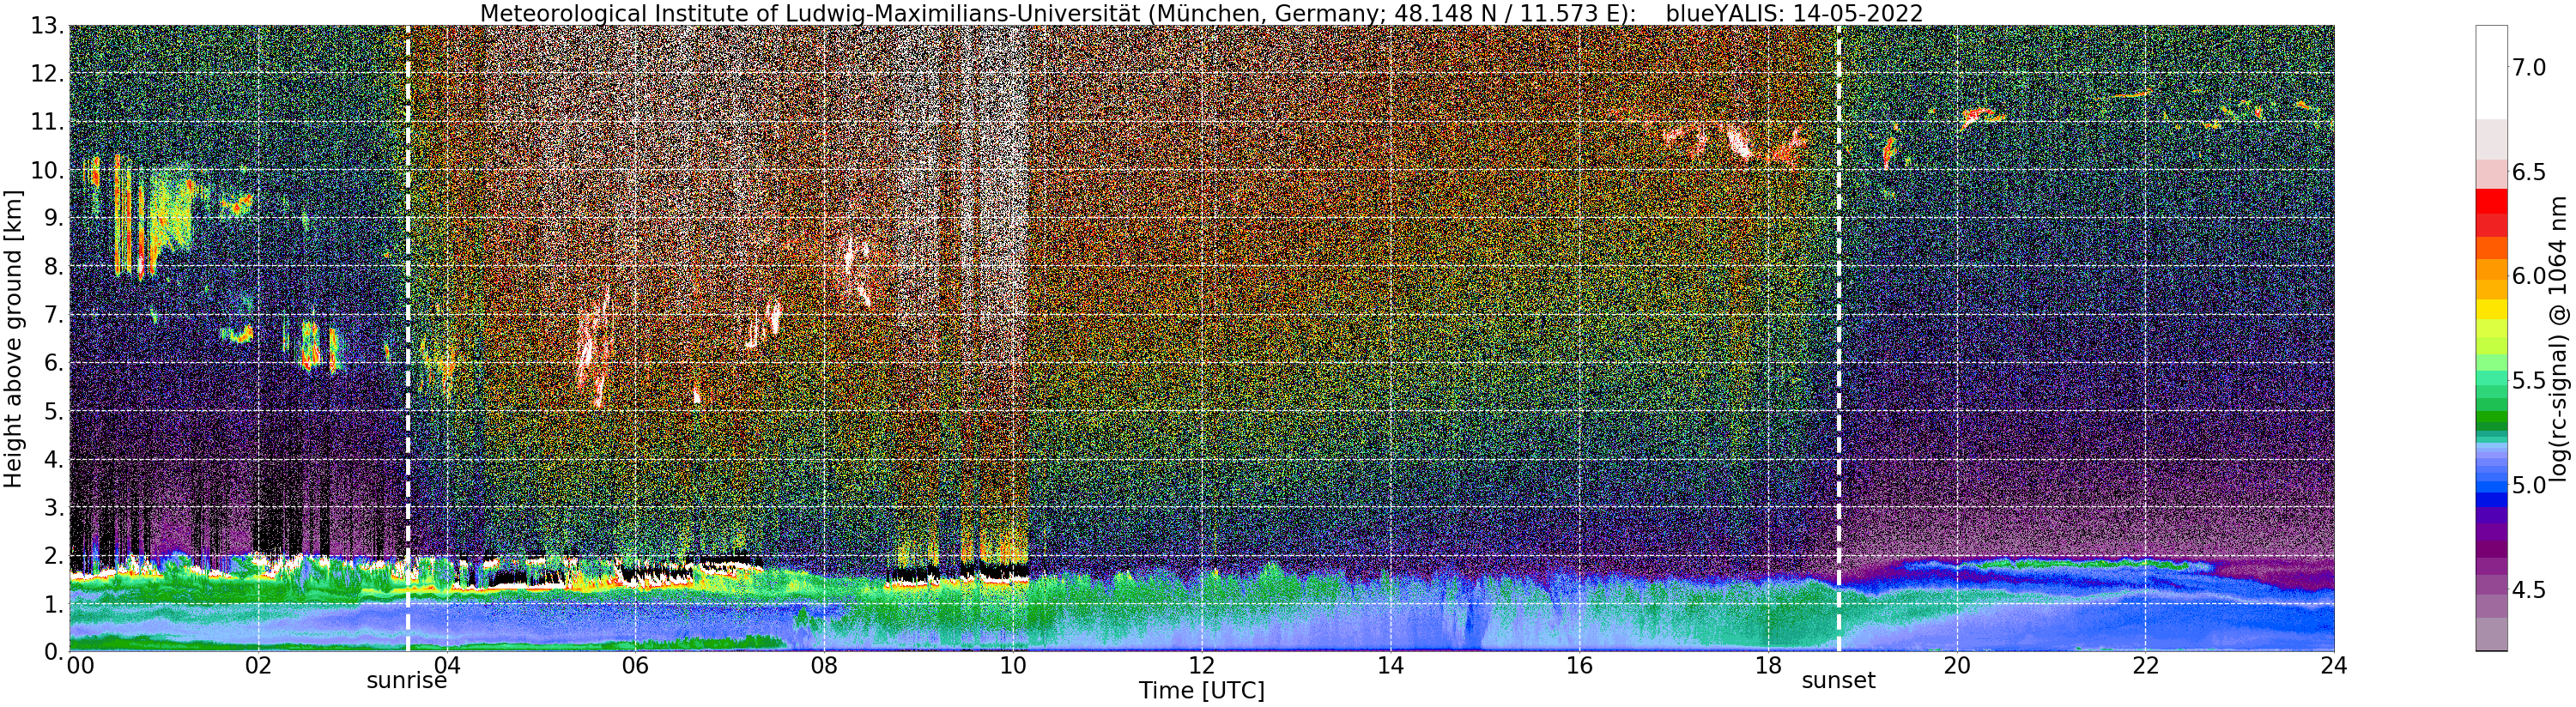The height and width of the screenshot is (707, 2576).
Task: Click the 'Height above ground [km]' axis label
Action: tap(13, 338)
